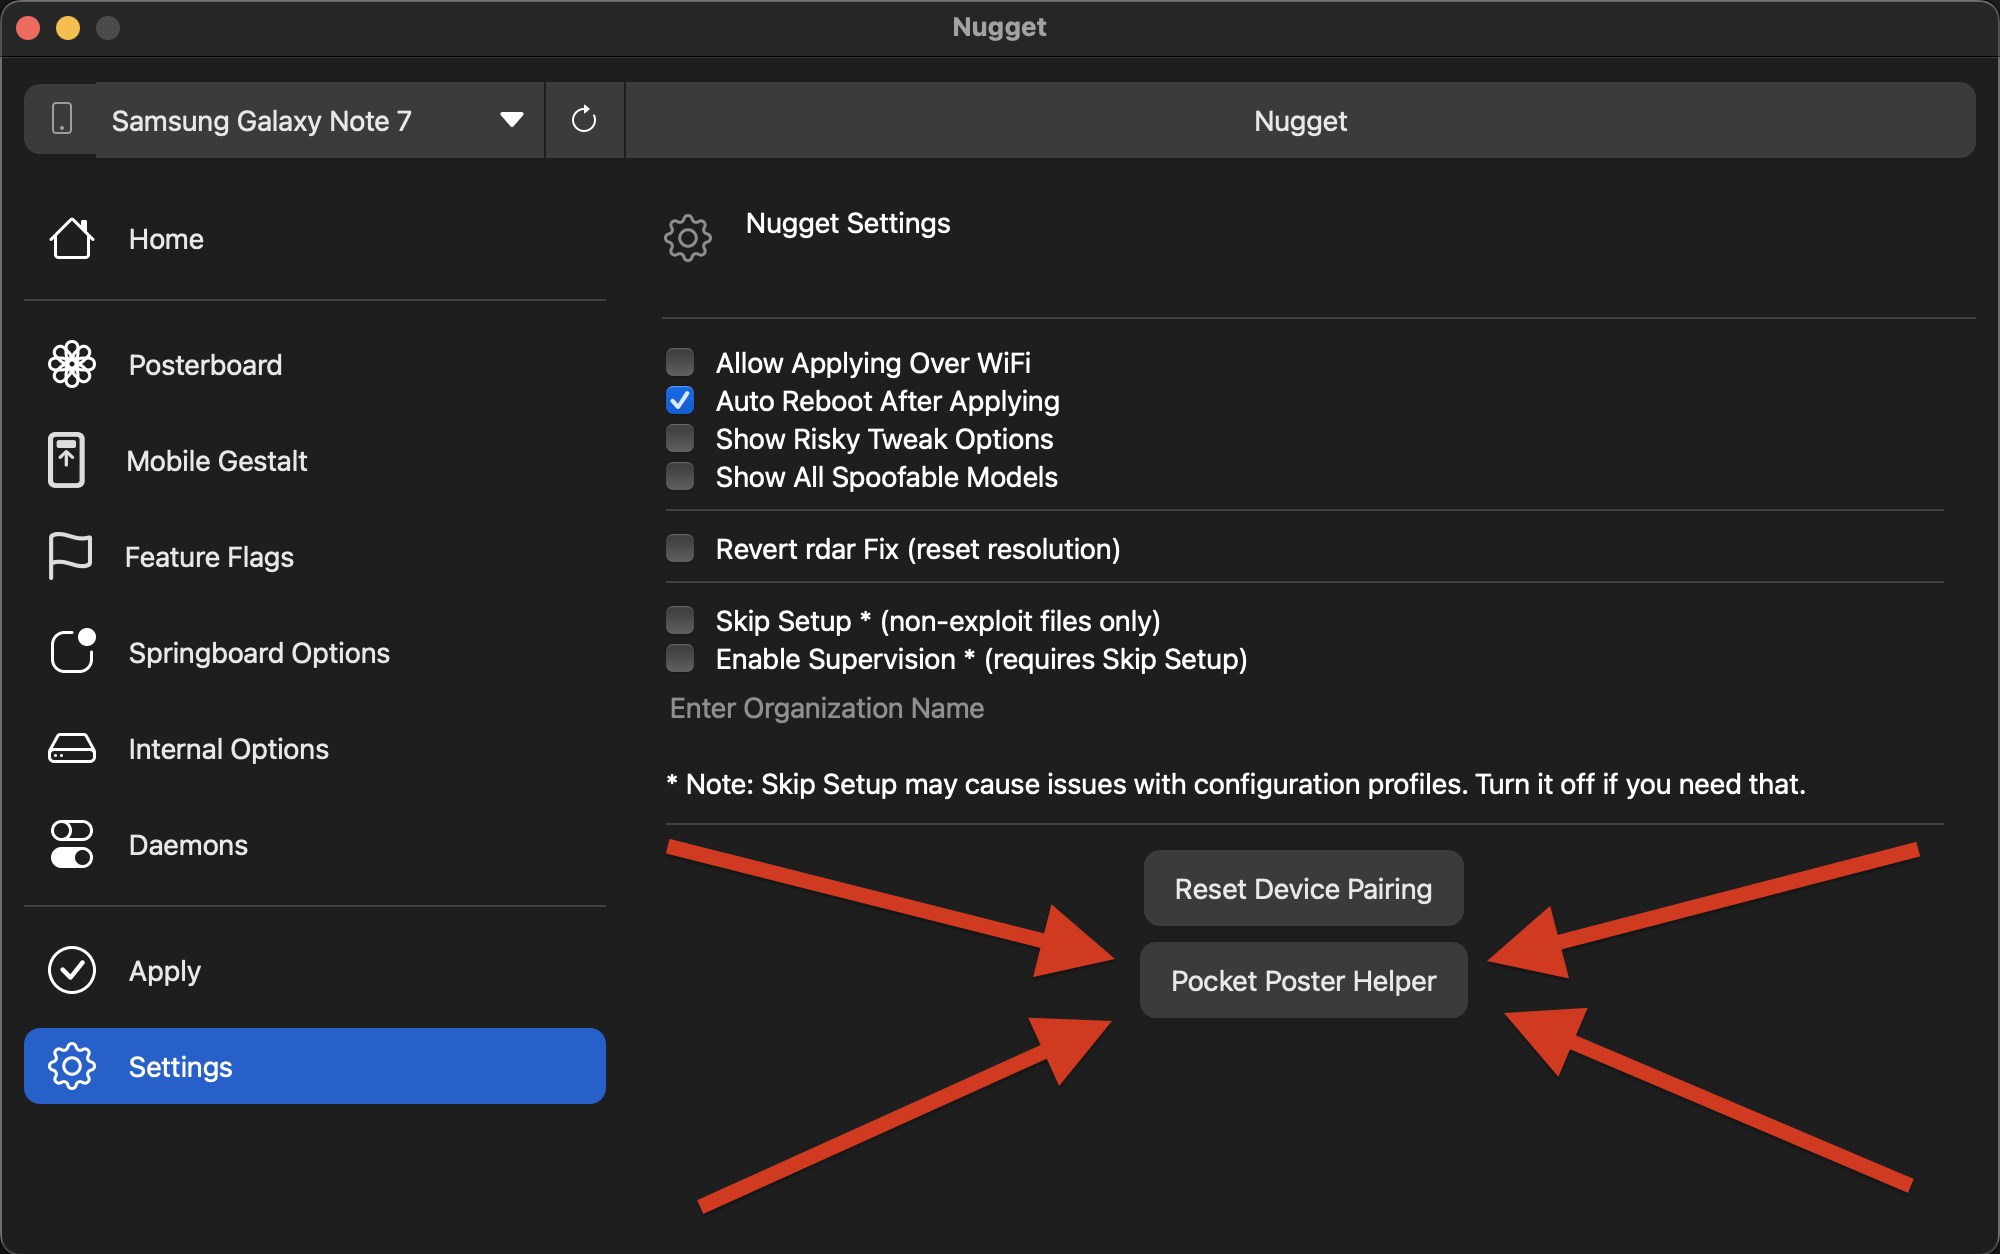
Task: Minimize the Nugget window
Action: point(68,27)
